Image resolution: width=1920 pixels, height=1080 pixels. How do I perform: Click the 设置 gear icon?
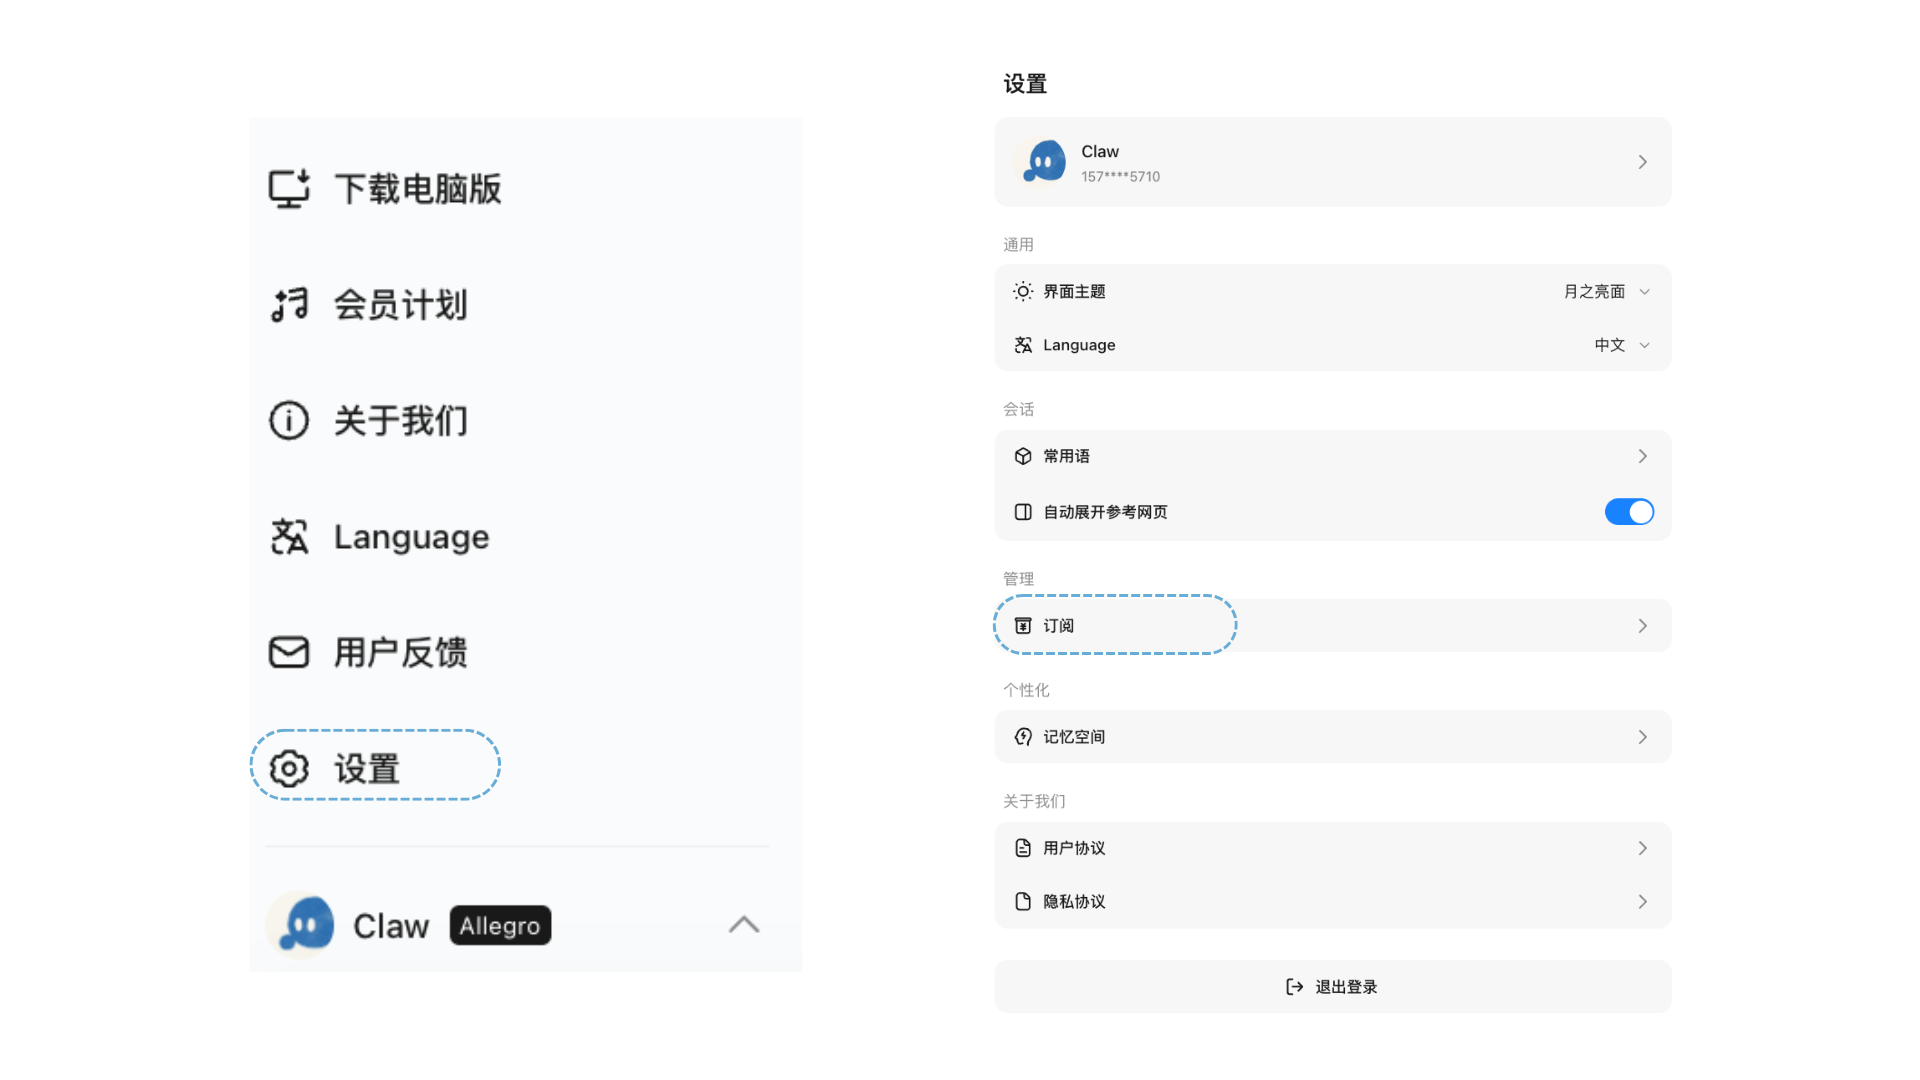coord(289,768)
